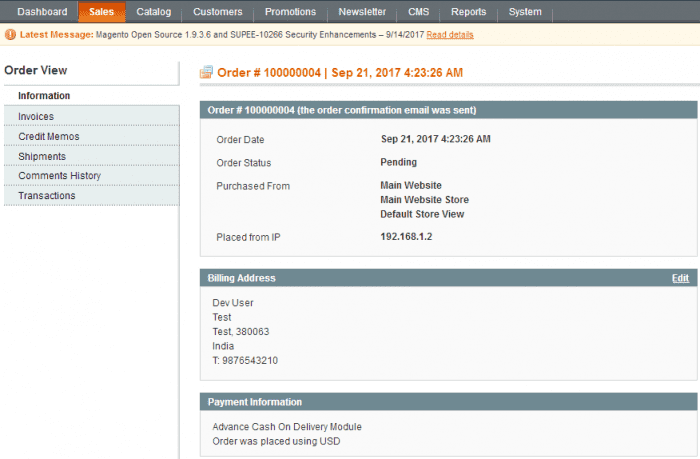Click the order icon beside the order title

207,73
